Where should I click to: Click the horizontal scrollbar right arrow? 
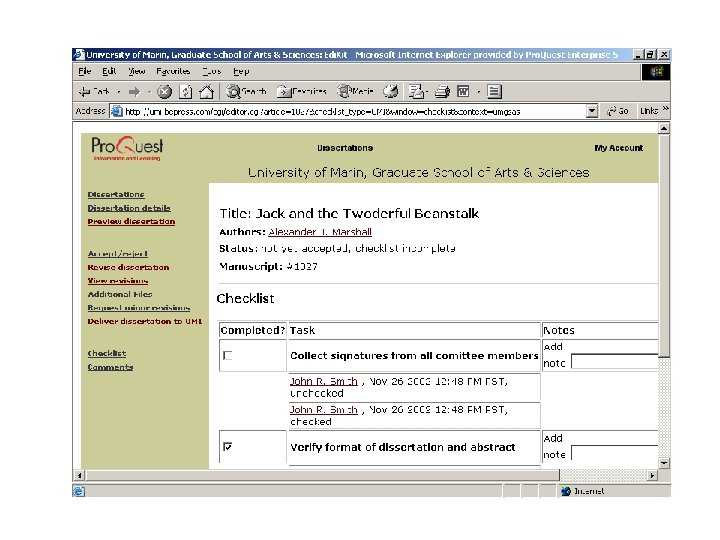(x=652, y=475)
